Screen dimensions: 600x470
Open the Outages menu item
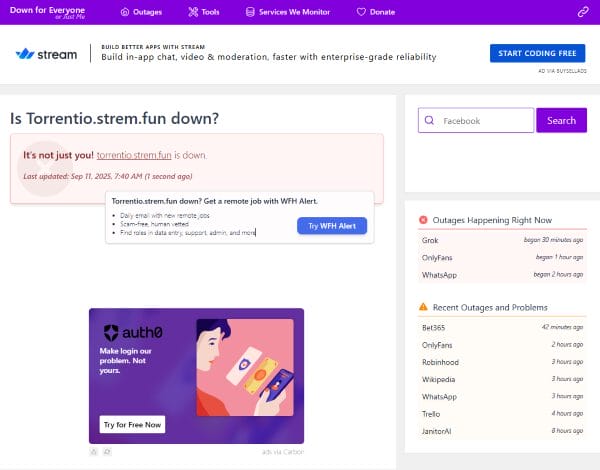click(x=140, y=12)
